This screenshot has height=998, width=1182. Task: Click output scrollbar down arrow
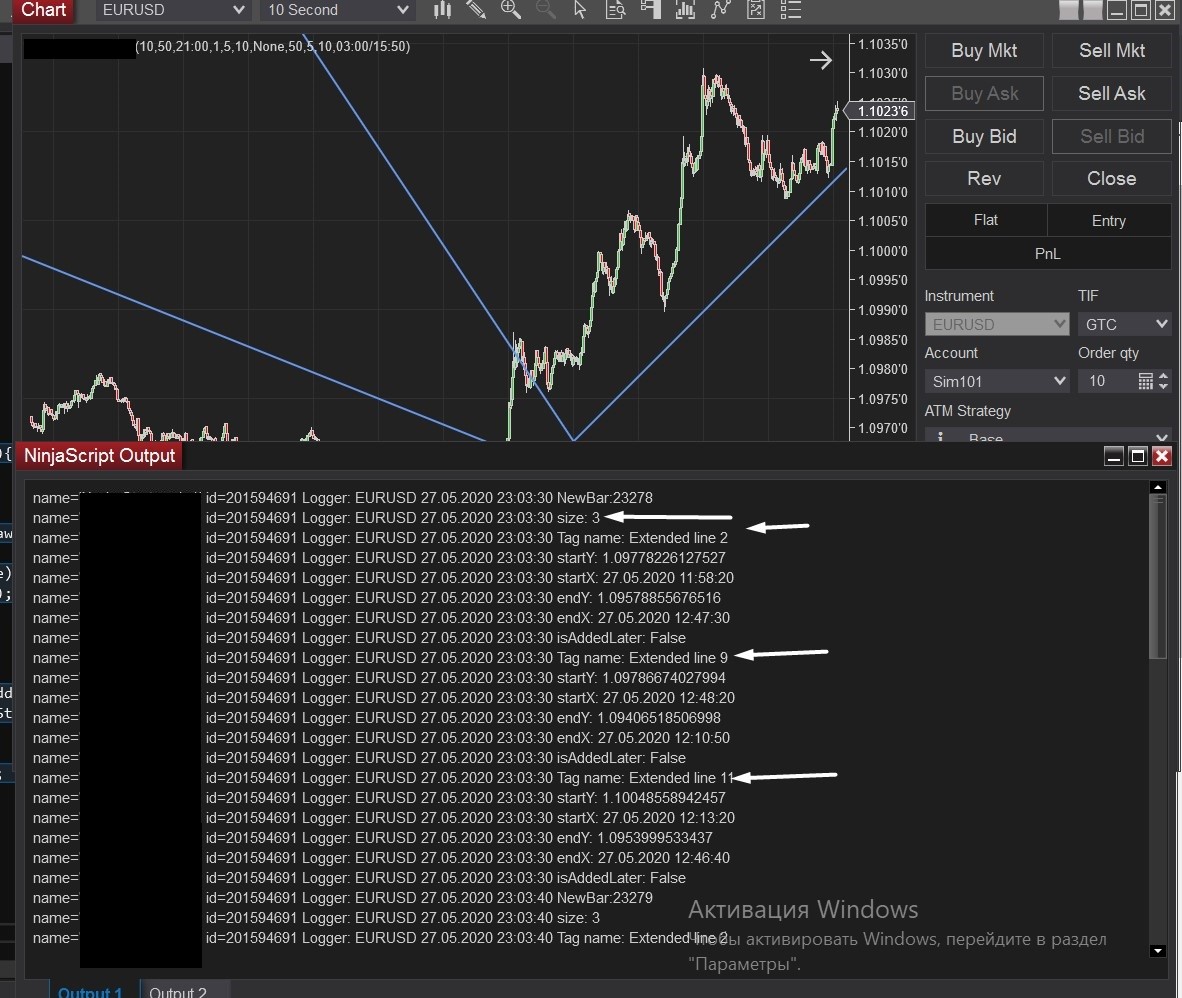(1159, 951)
